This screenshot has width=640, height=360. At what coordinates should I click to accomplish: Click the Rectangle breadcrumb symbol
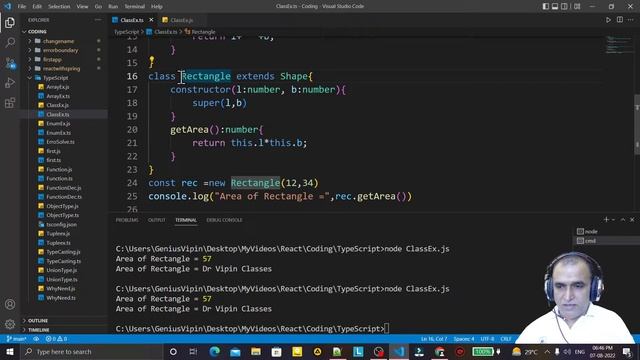tap(203, 32)
